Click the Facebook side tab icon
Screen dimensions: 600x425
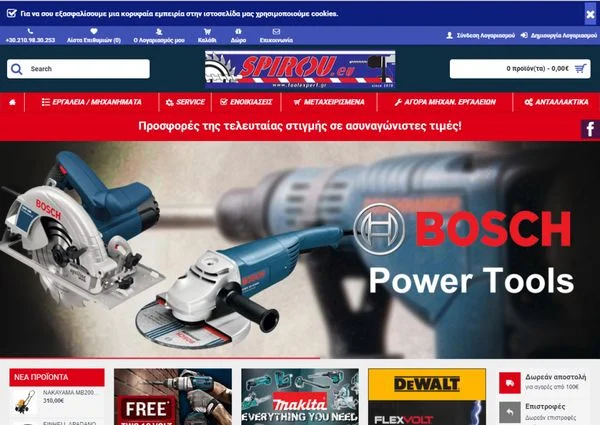pos(590,129)
